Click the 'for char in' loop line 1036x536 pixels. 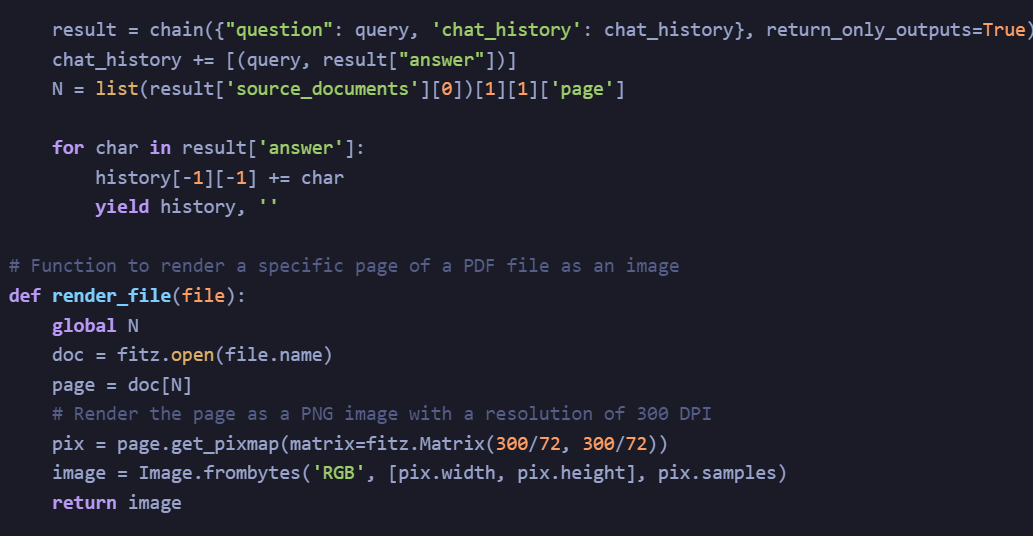pos(208,147)
